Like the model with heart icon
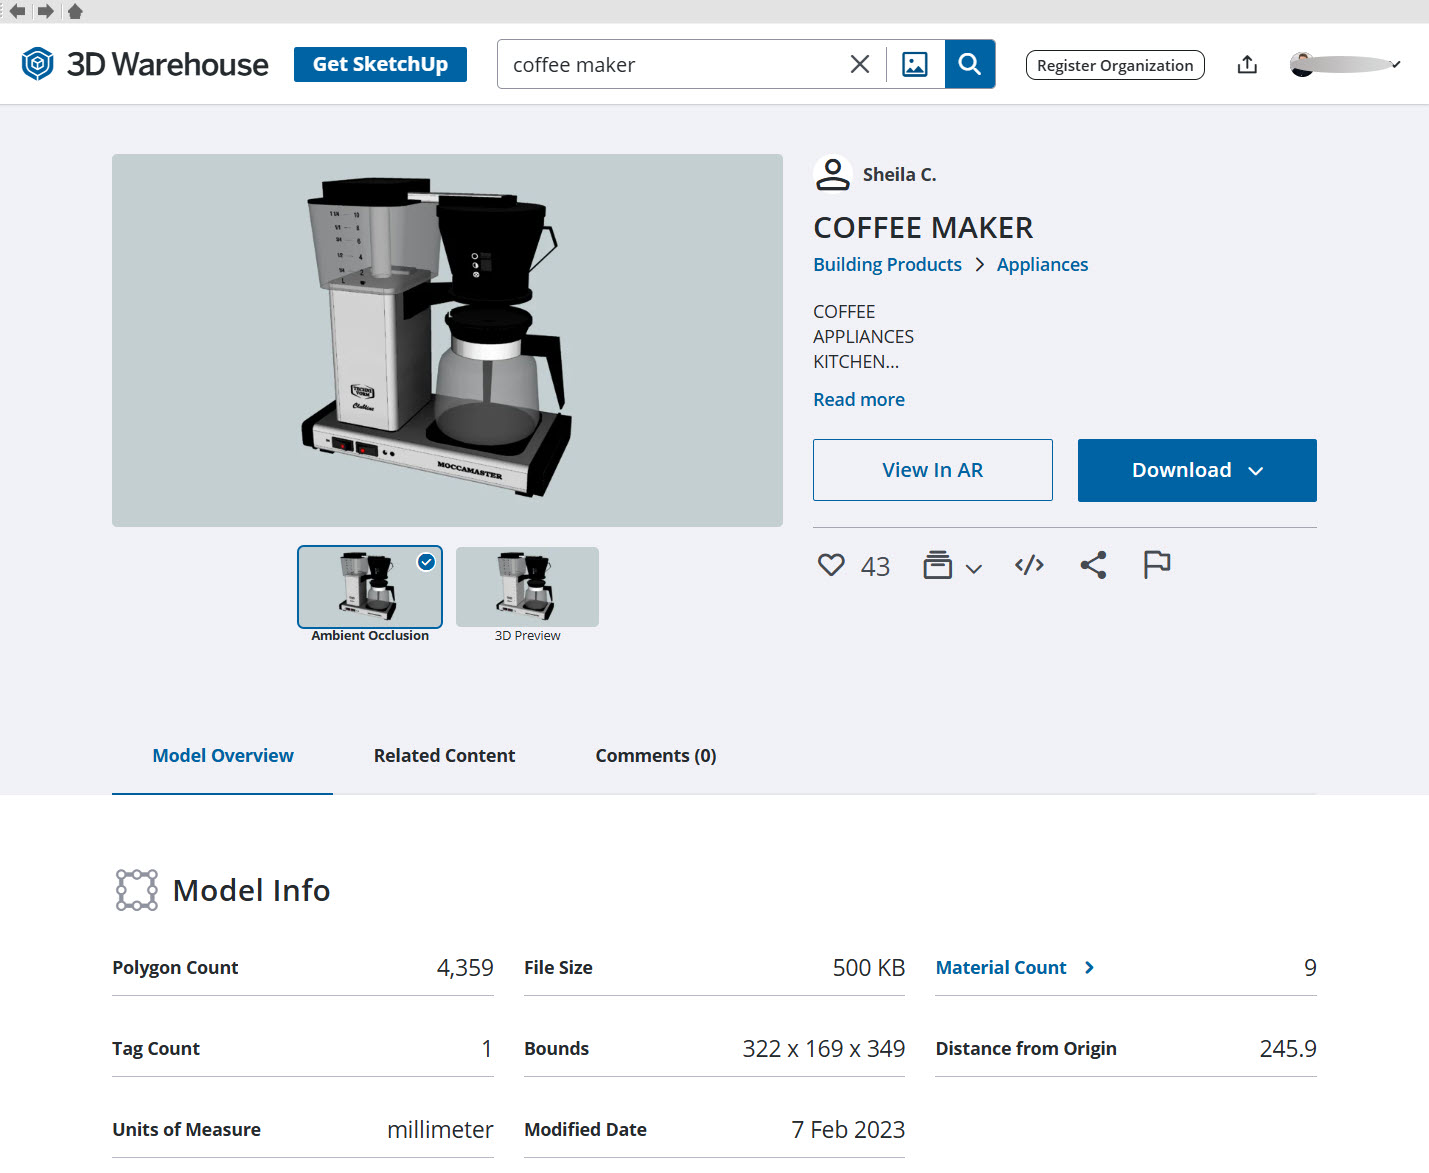Screen dimensions: 1429x1173 point(831,565)
